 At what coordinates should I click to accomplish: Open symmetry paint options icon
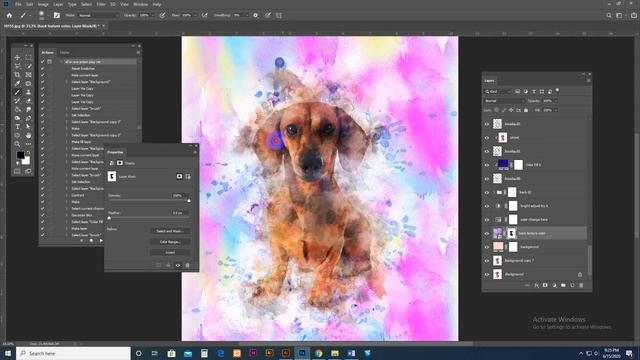279,15
